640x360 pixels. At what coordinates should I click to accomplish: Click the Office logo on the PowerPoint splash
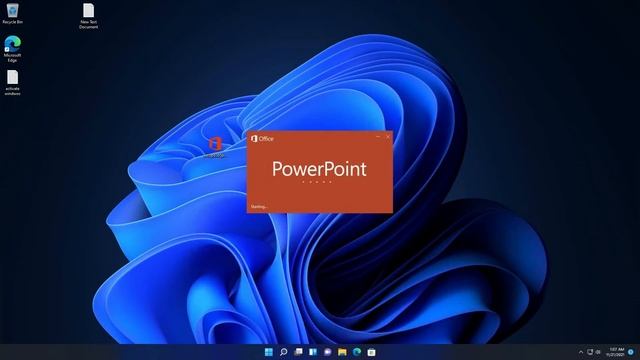click(262, 139)
